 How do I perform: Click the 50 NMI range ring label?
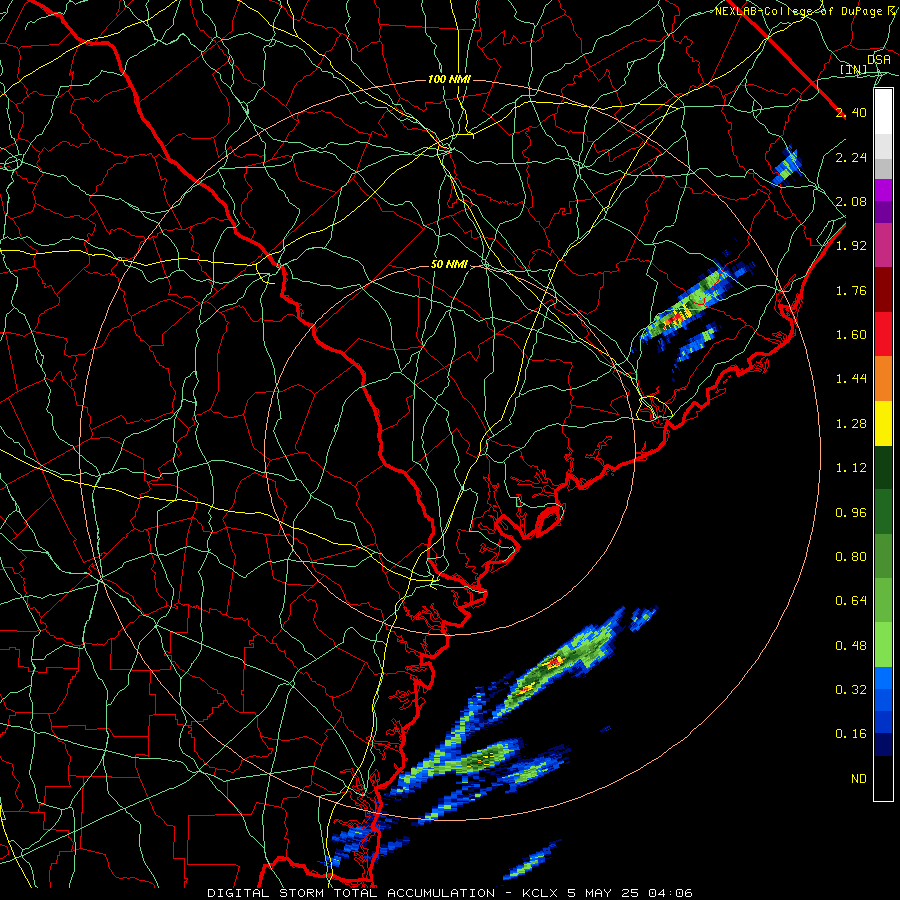pyautogui.click(x=449, y=265)
